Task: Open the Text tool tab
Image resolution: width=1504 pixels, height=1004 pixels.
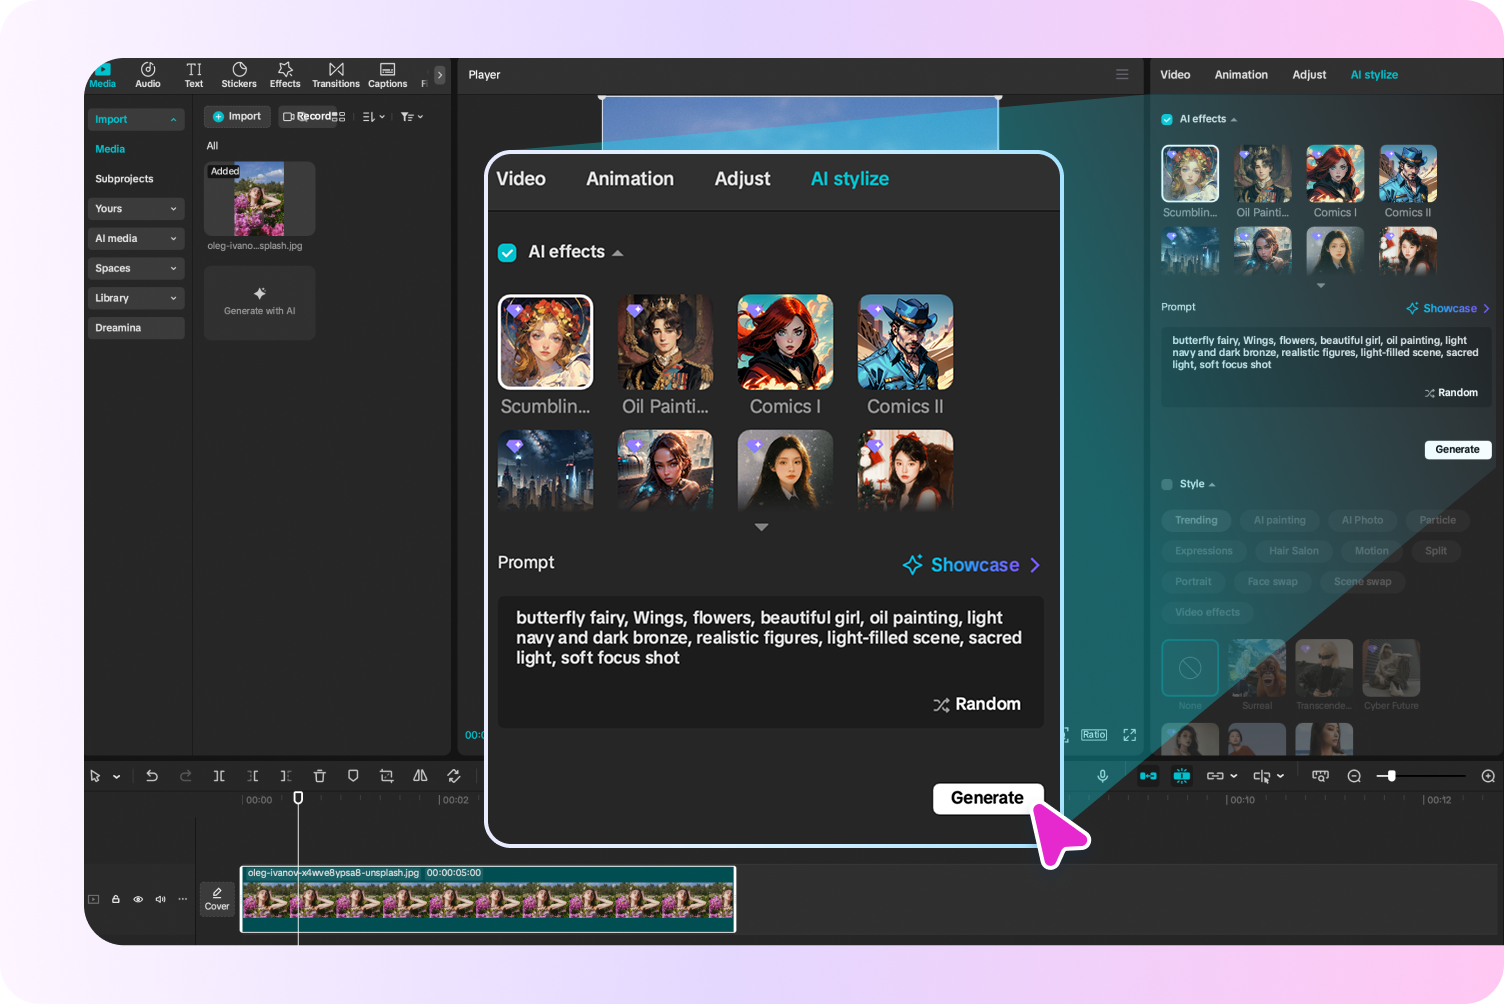Action: tap(194, 75)
